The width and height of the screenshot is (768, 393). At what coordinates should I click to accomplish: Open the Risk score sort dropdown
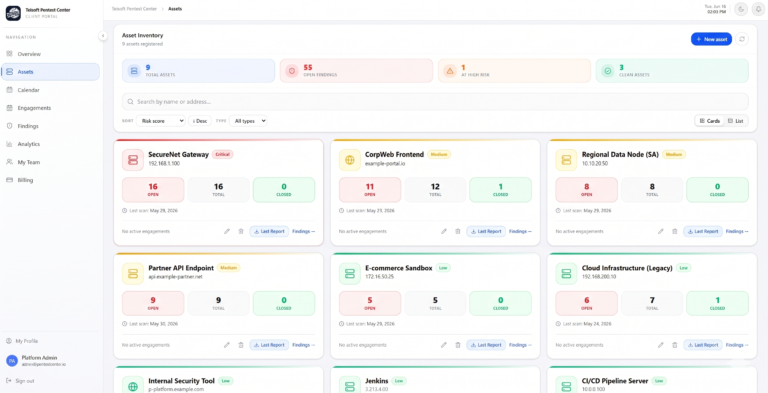[161, 121]
